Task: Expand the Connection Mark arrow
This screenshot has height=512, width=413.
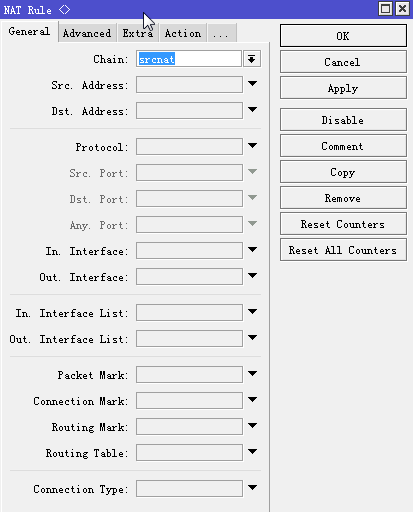Action: tap(252, 399)
